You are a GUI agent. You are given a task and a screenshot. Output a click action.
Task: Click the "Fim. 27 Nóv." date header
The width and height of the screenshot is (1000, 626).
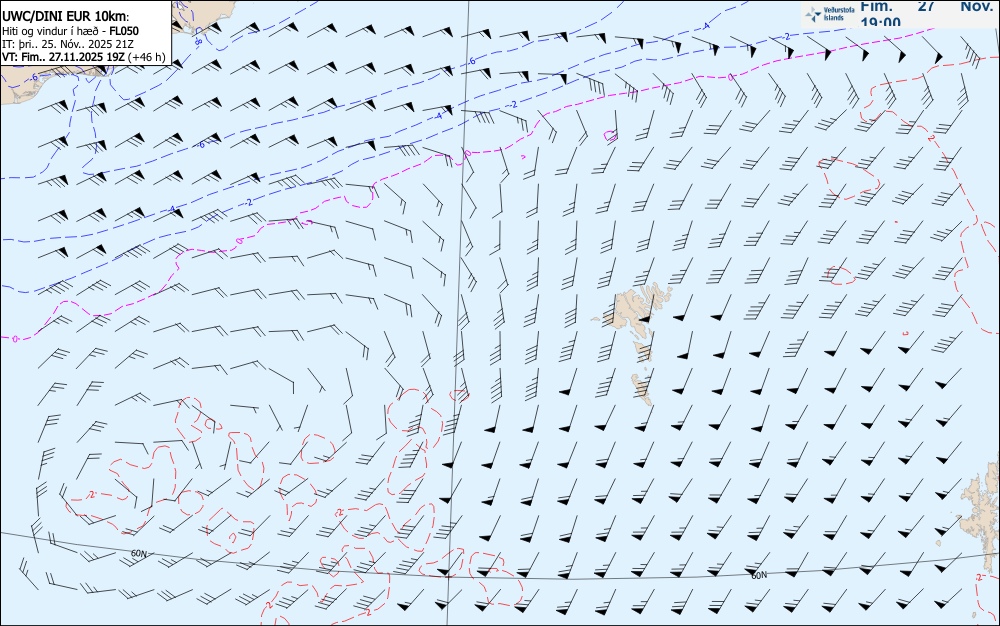[x=927, y=6]
